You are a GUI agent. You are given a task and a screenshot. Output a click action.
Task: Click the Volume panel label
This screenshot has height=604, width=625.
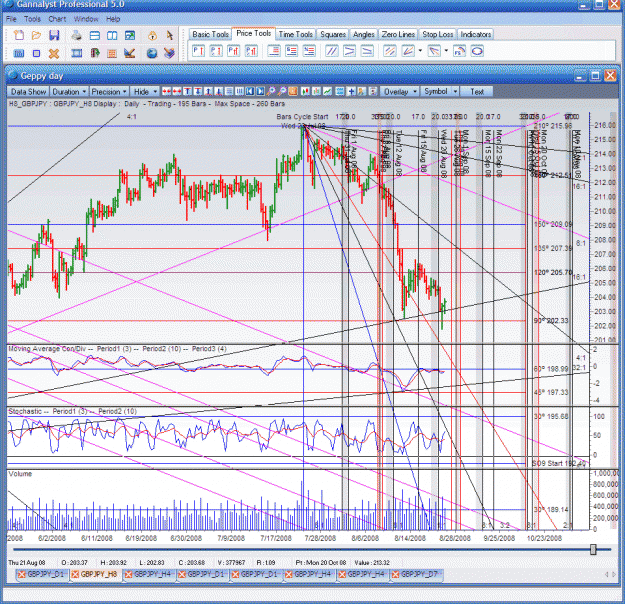pyautogui.click(x=20, y=474)
